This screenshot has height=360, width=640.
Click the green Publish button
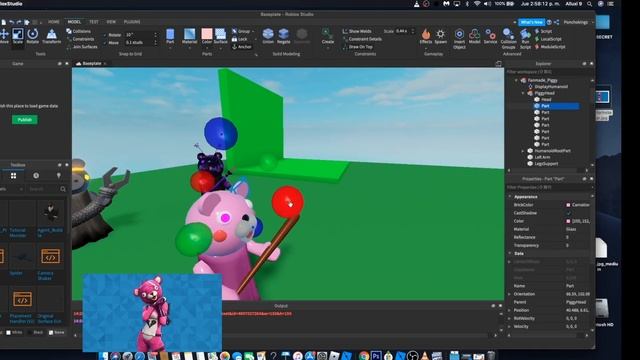[x=24, y=120]
